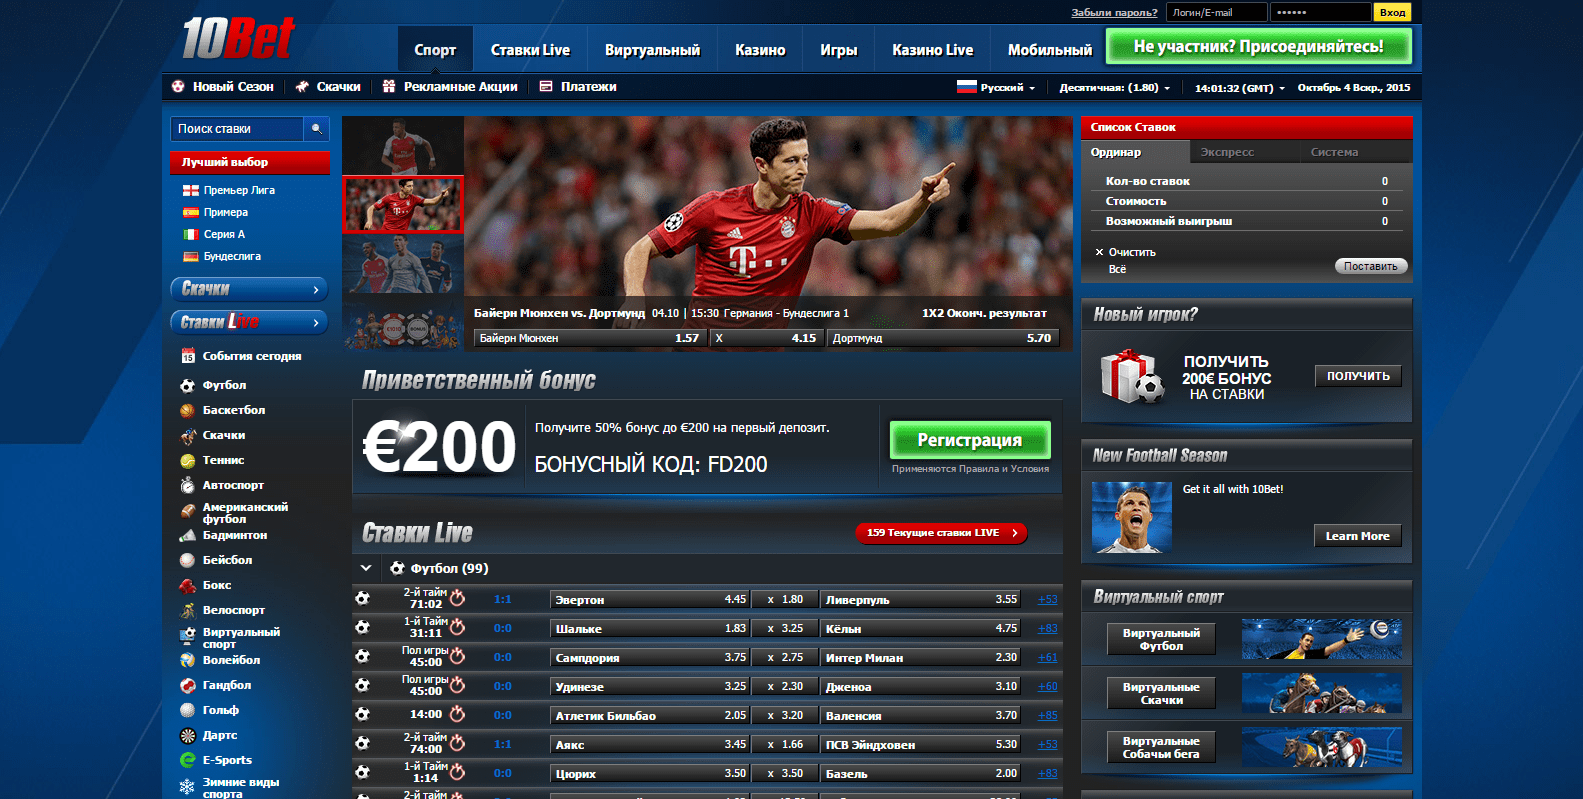Expand the Скачки sidebar panel

(x=249, y=289)
